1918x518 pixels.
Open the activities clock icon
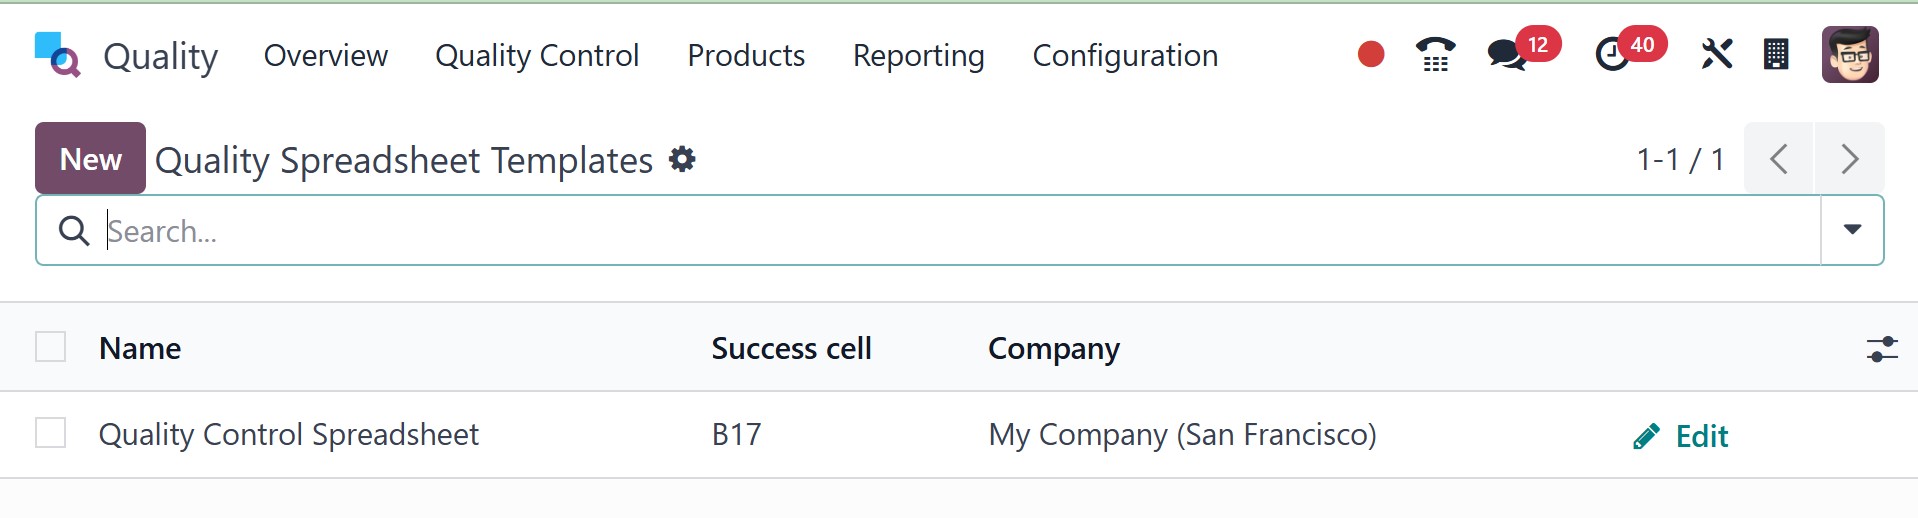click(1611, 55)
